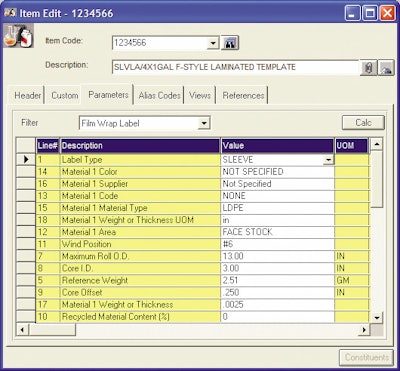Open the Item Code dropdown arrow
This screenshot has width=400, height=371.
213,43
